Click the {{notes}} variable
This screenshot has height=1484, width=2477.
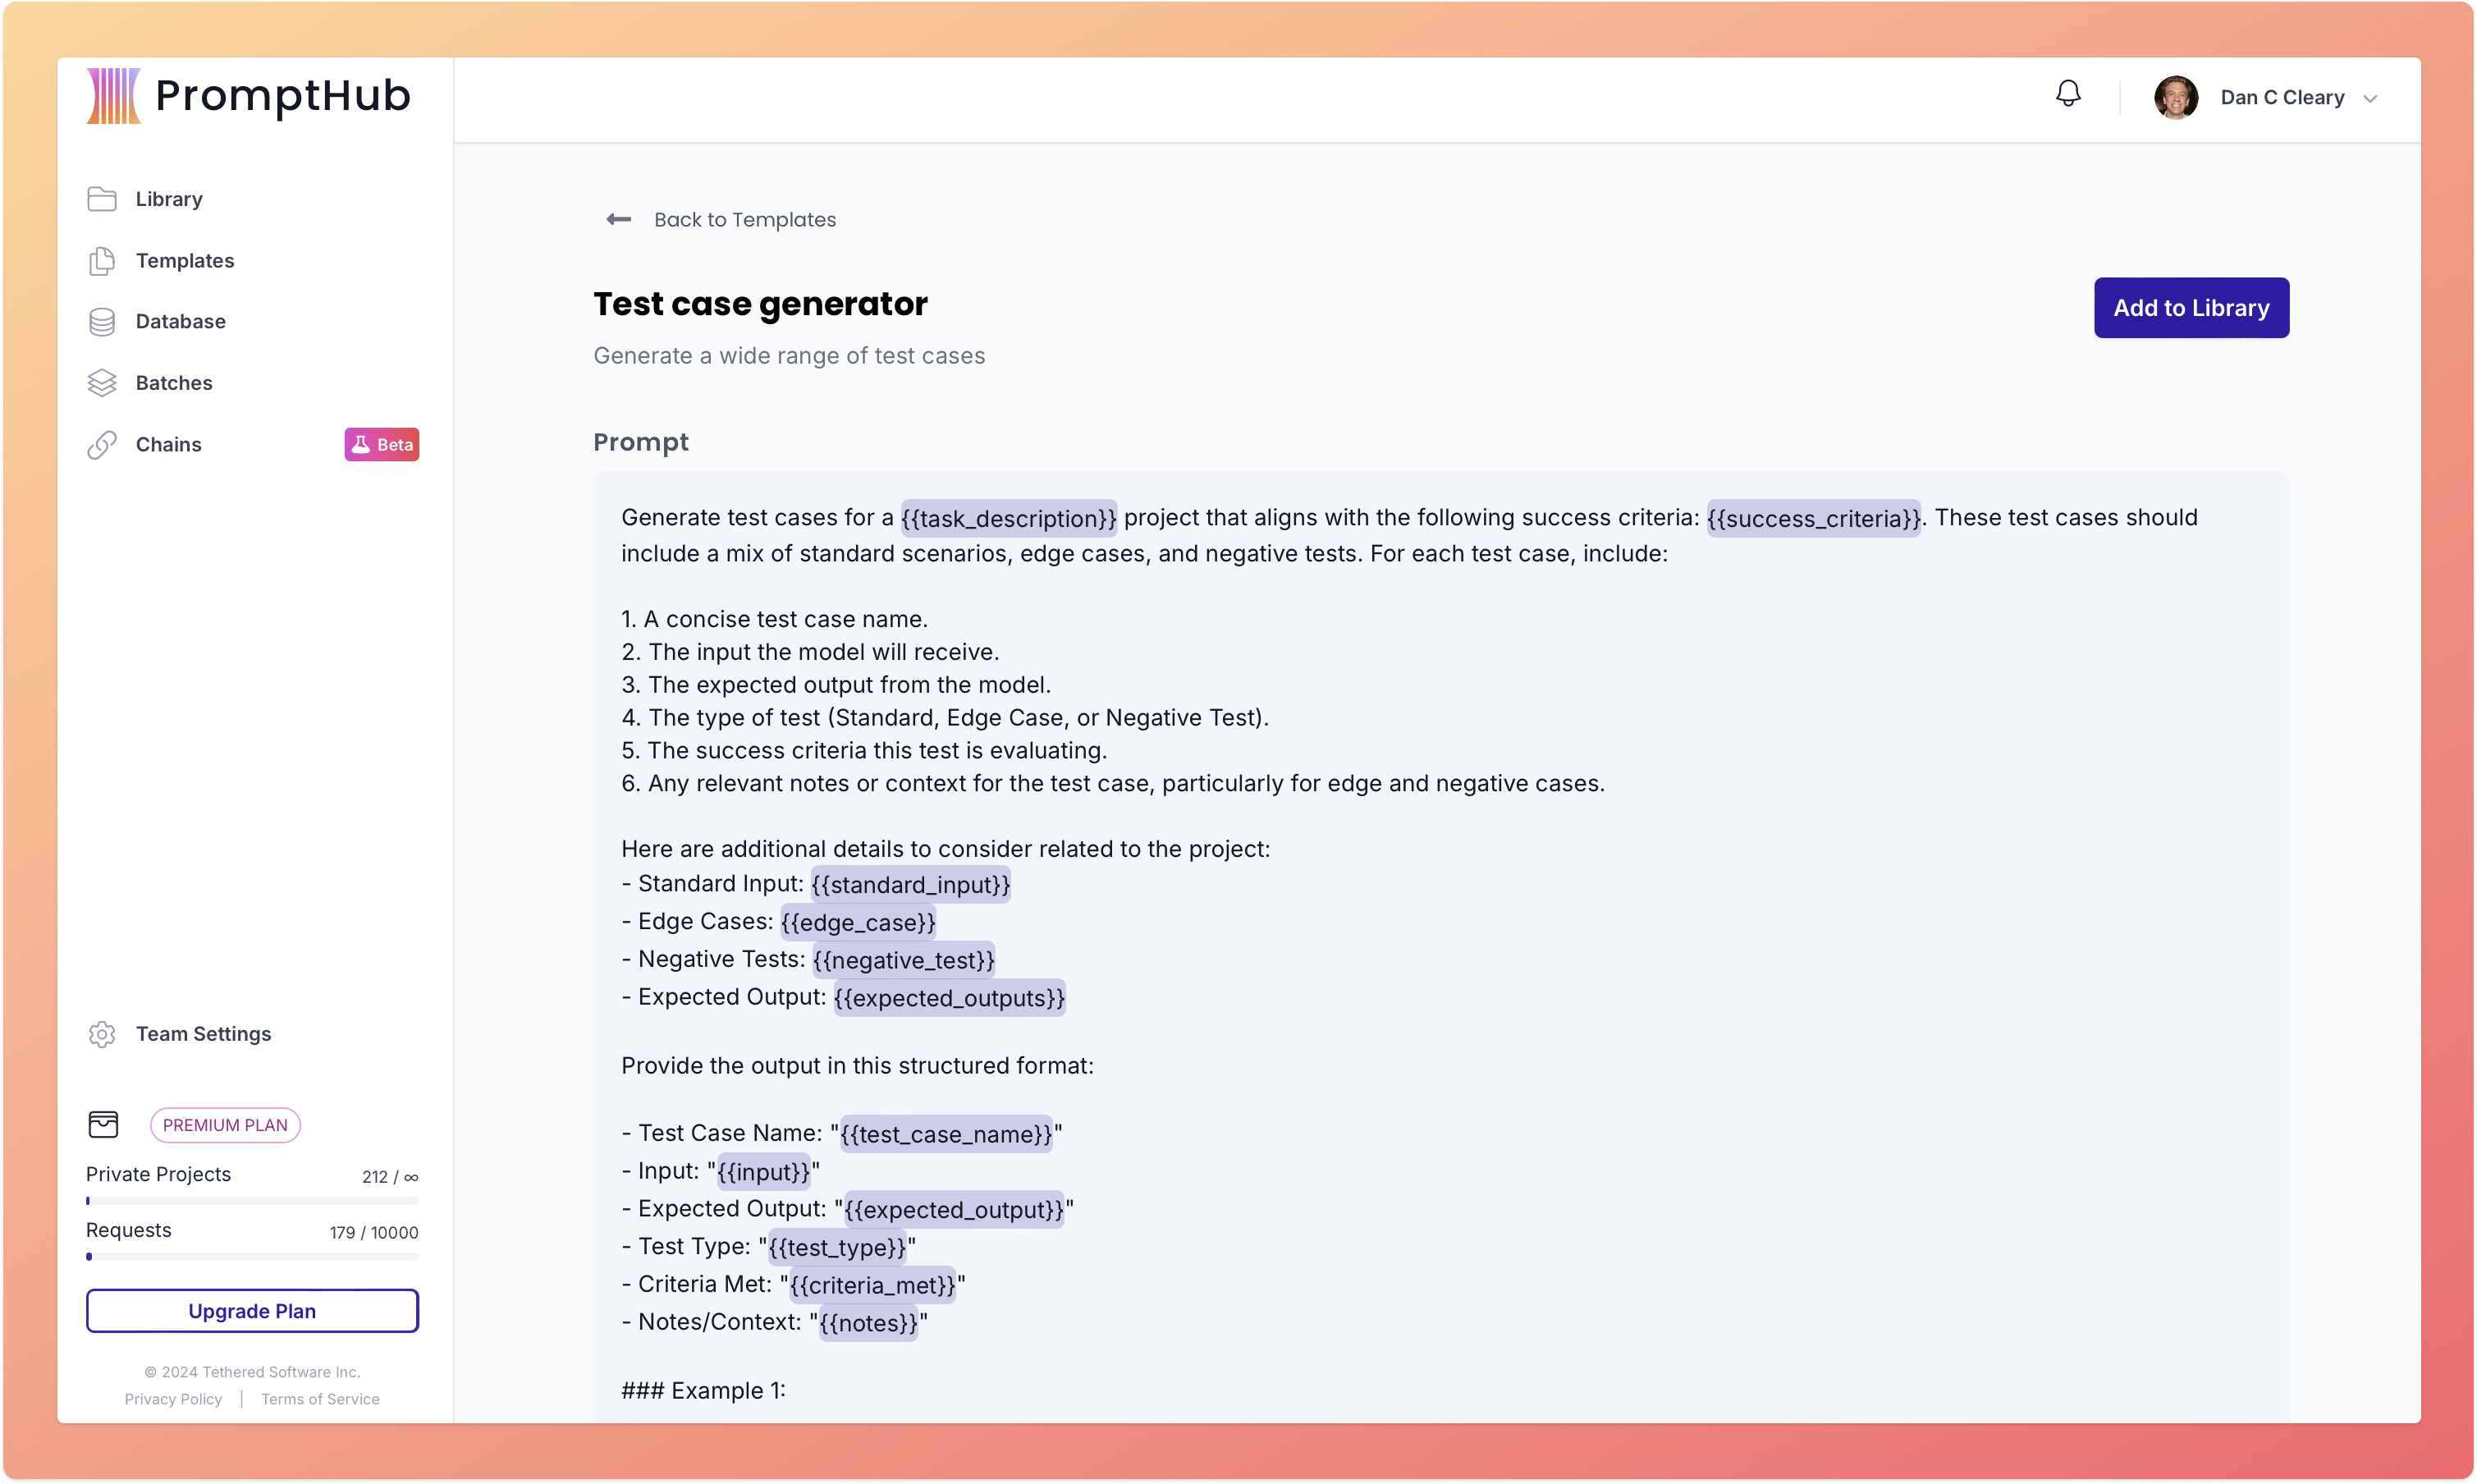[x=868, y=1324]
